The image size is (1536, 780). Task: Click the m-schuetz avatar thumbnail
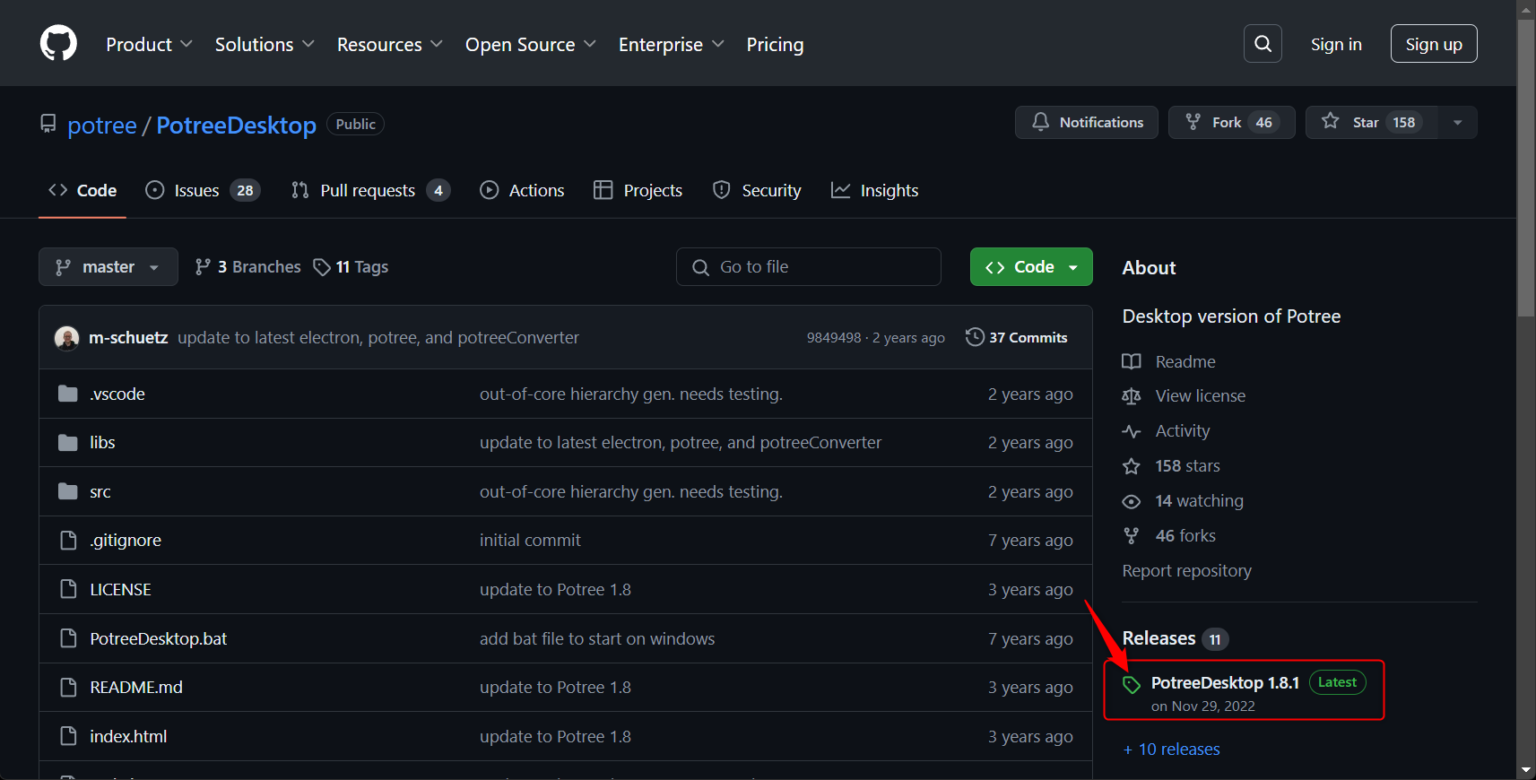click(67, 338)
